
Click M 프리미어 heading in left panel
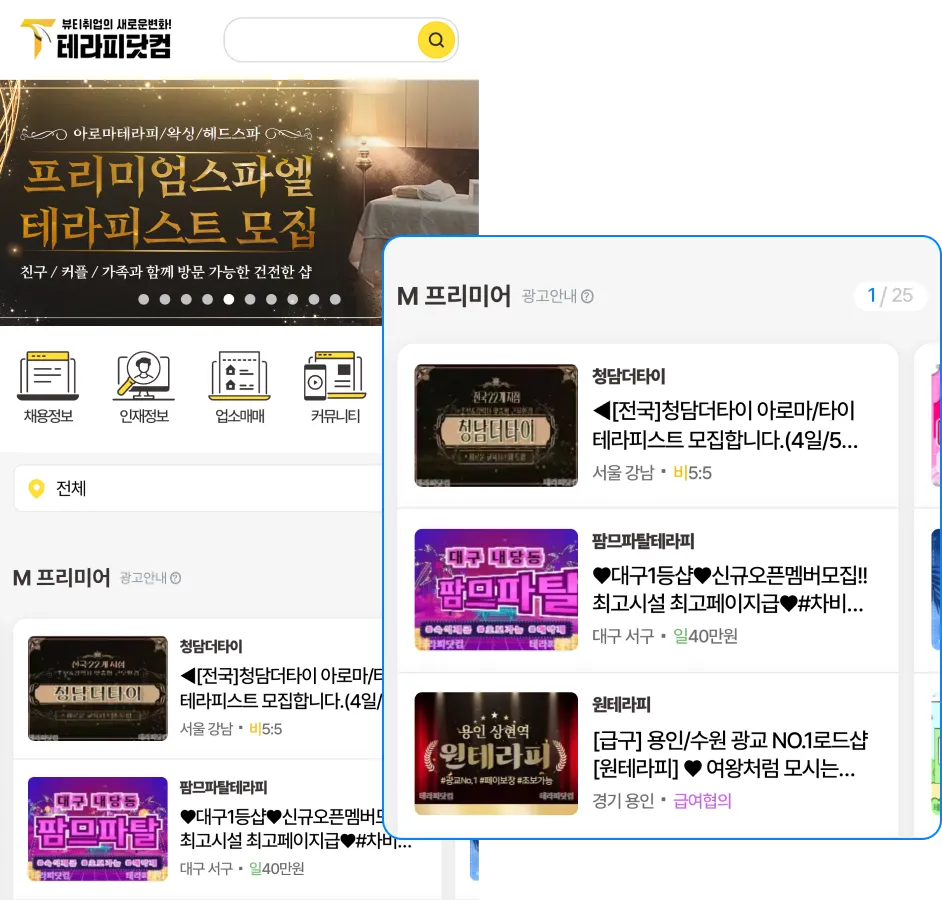point(62,578)
